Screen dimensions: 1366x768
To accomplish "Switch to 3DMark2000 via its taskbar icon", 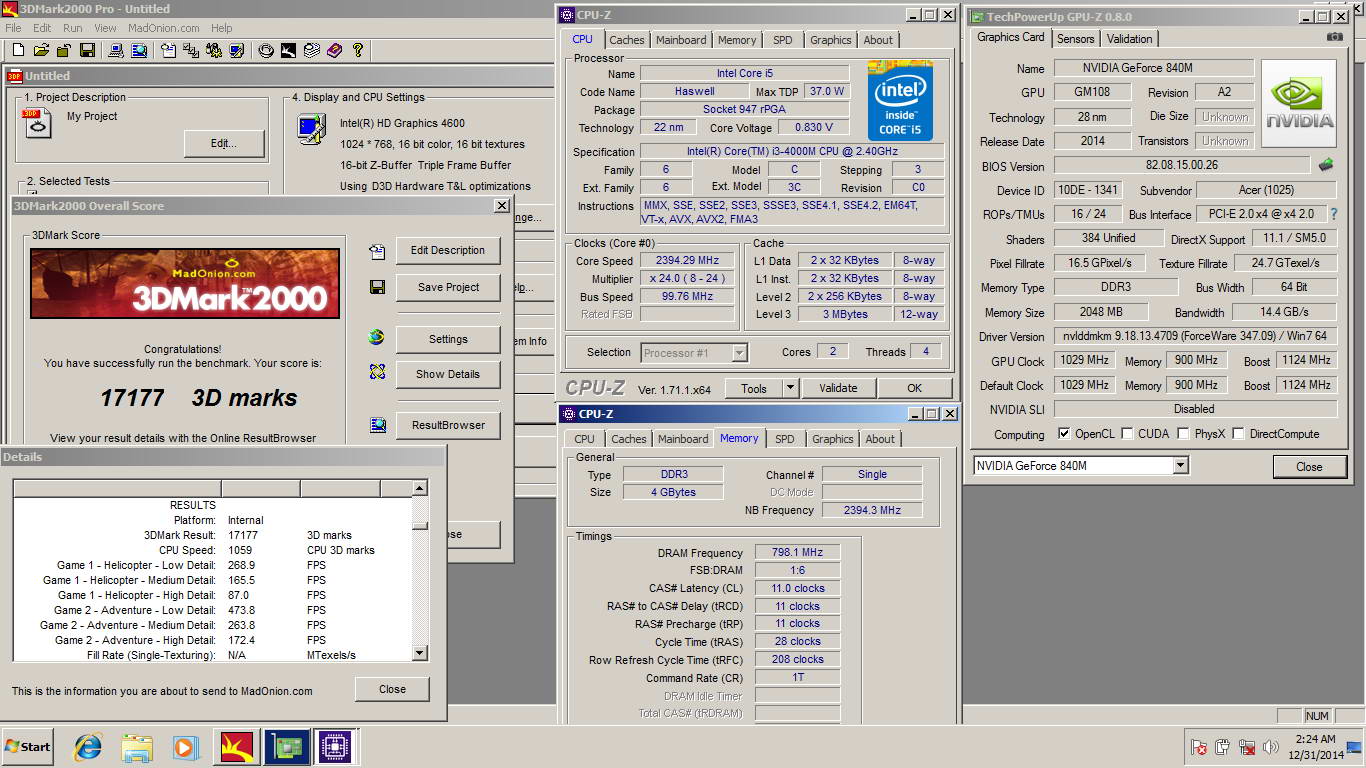I will point(238,747).
